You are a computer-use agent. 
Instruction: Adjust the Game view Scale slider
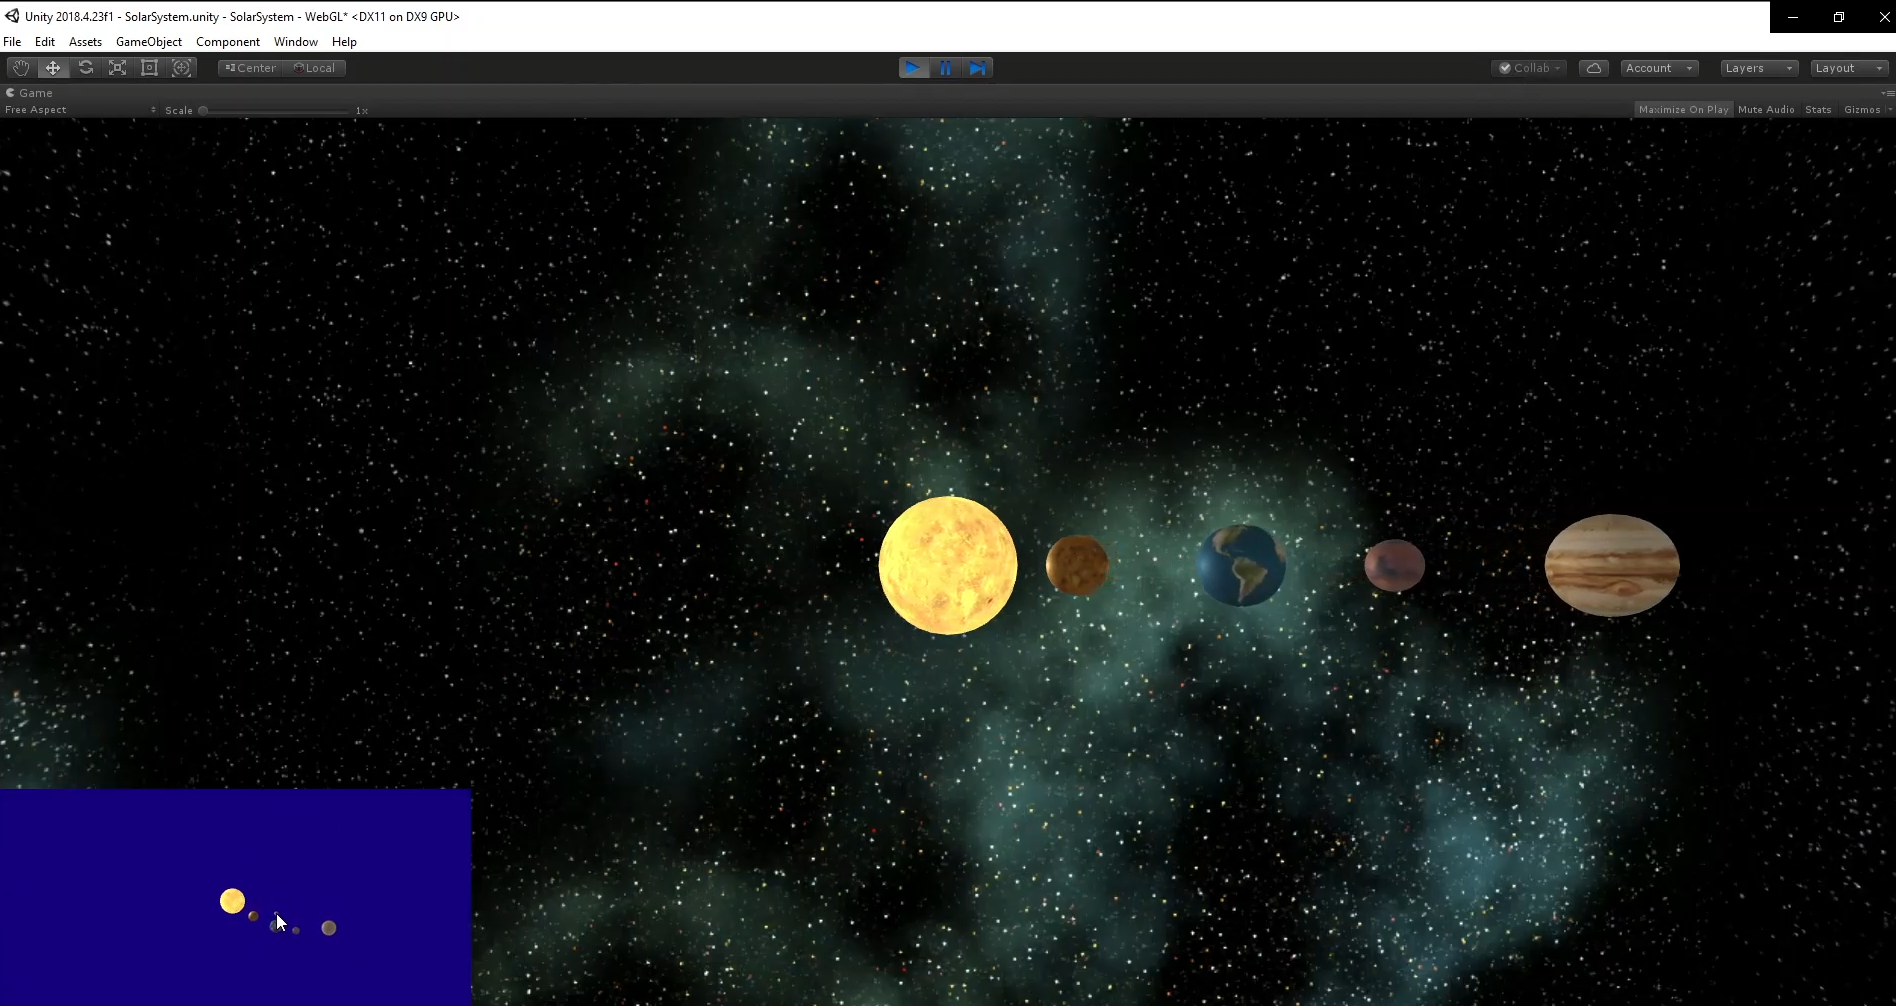tap(202, 110)
